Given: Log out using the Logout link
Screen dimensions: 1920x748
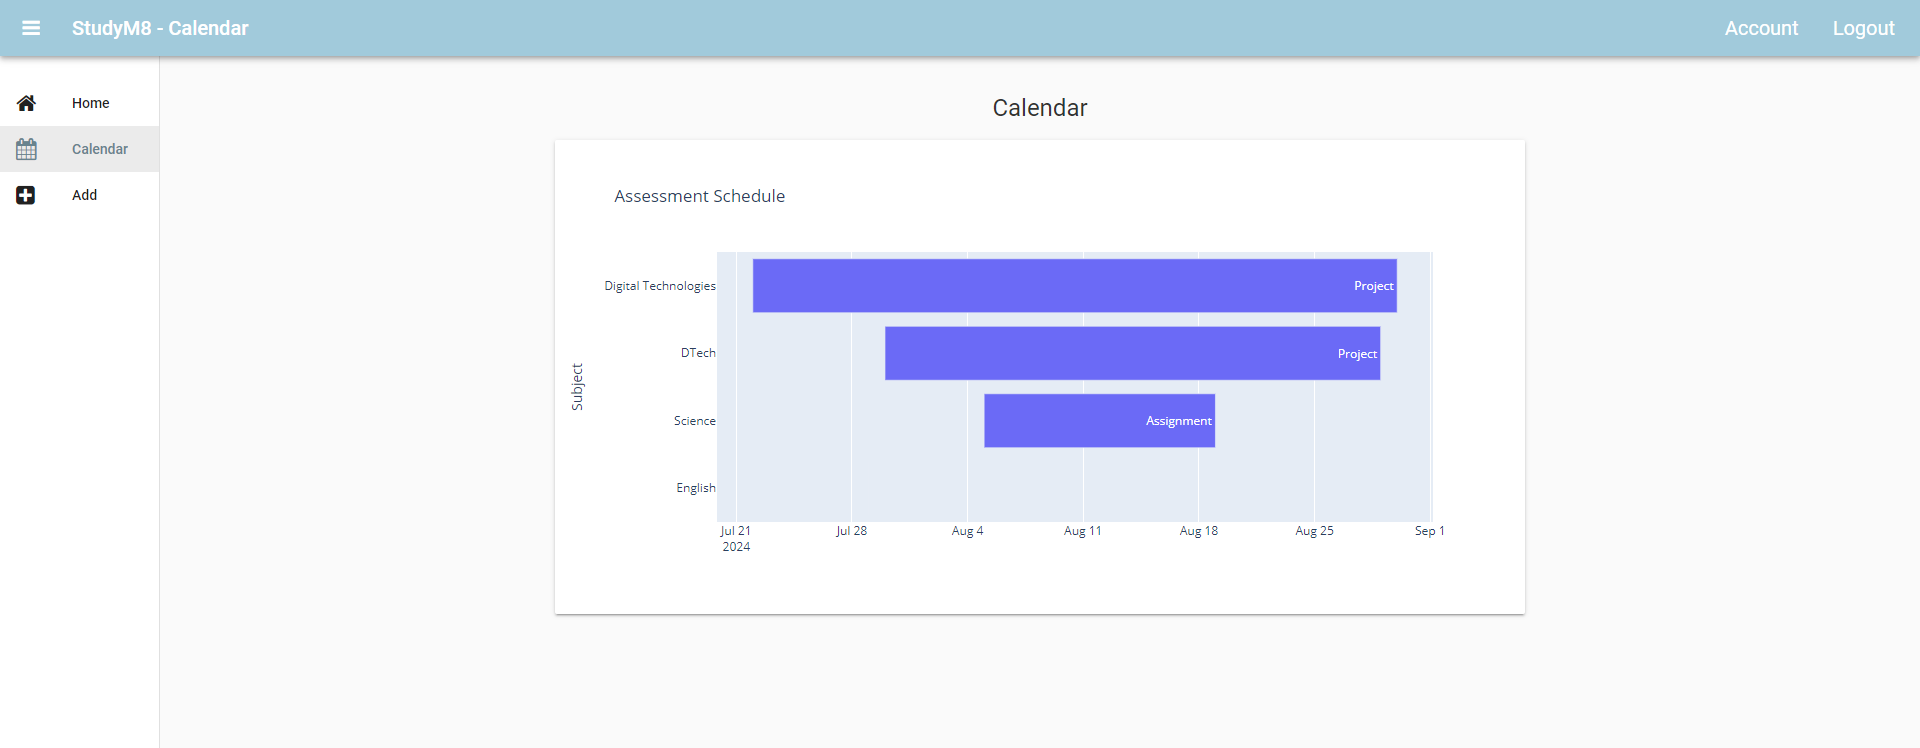Looking at the screenshot, I should click(1863, 28).
